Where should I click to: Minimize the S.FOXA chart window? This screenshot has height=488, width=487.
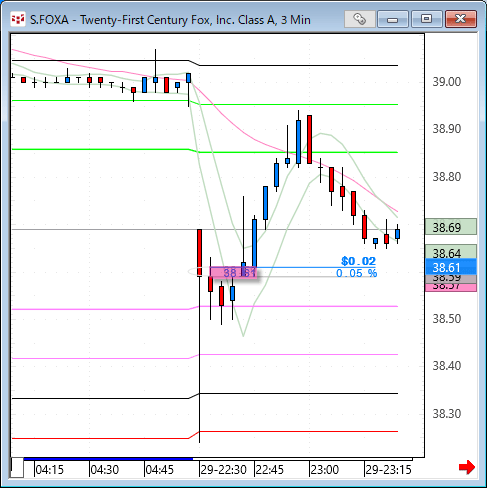click(x=393, y=19)
